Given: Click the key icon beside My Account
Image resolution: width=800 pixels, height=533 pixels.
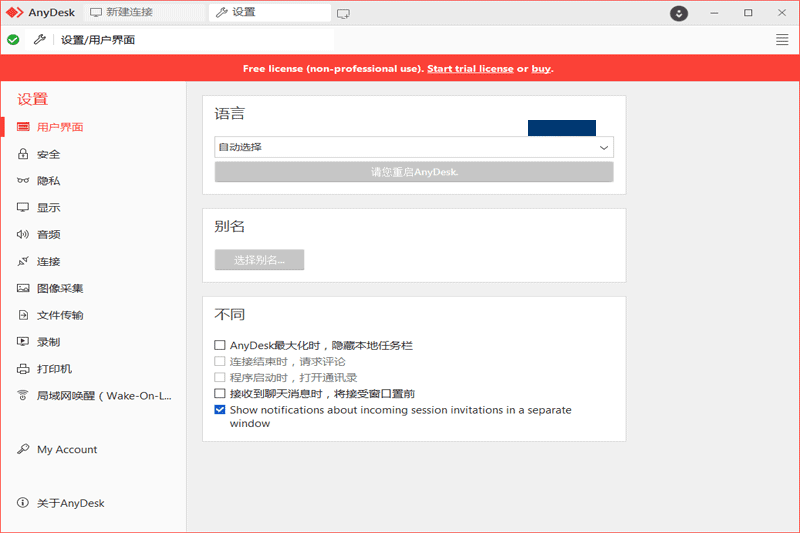Looking at the screenshot, I should [23, 450].
